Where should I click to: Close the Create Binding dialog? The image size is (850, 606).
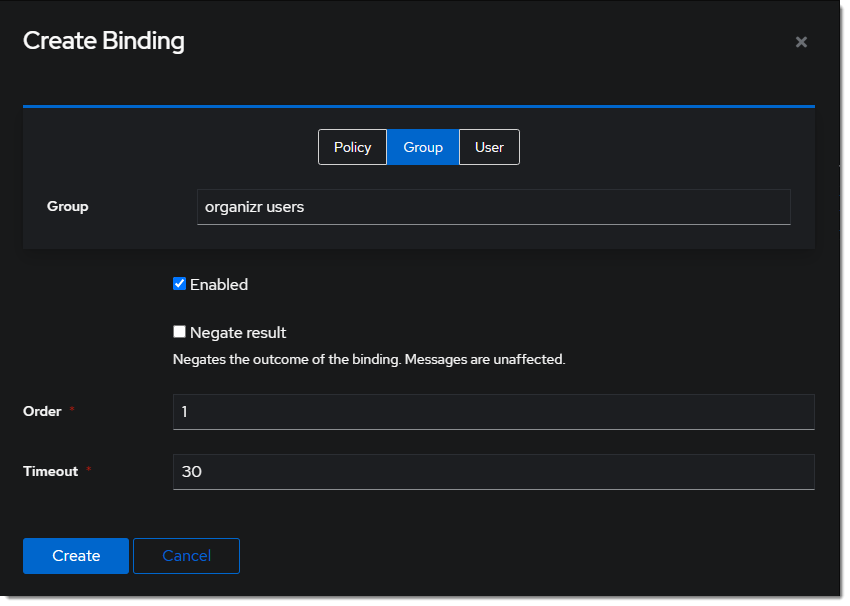click(801, 42)
